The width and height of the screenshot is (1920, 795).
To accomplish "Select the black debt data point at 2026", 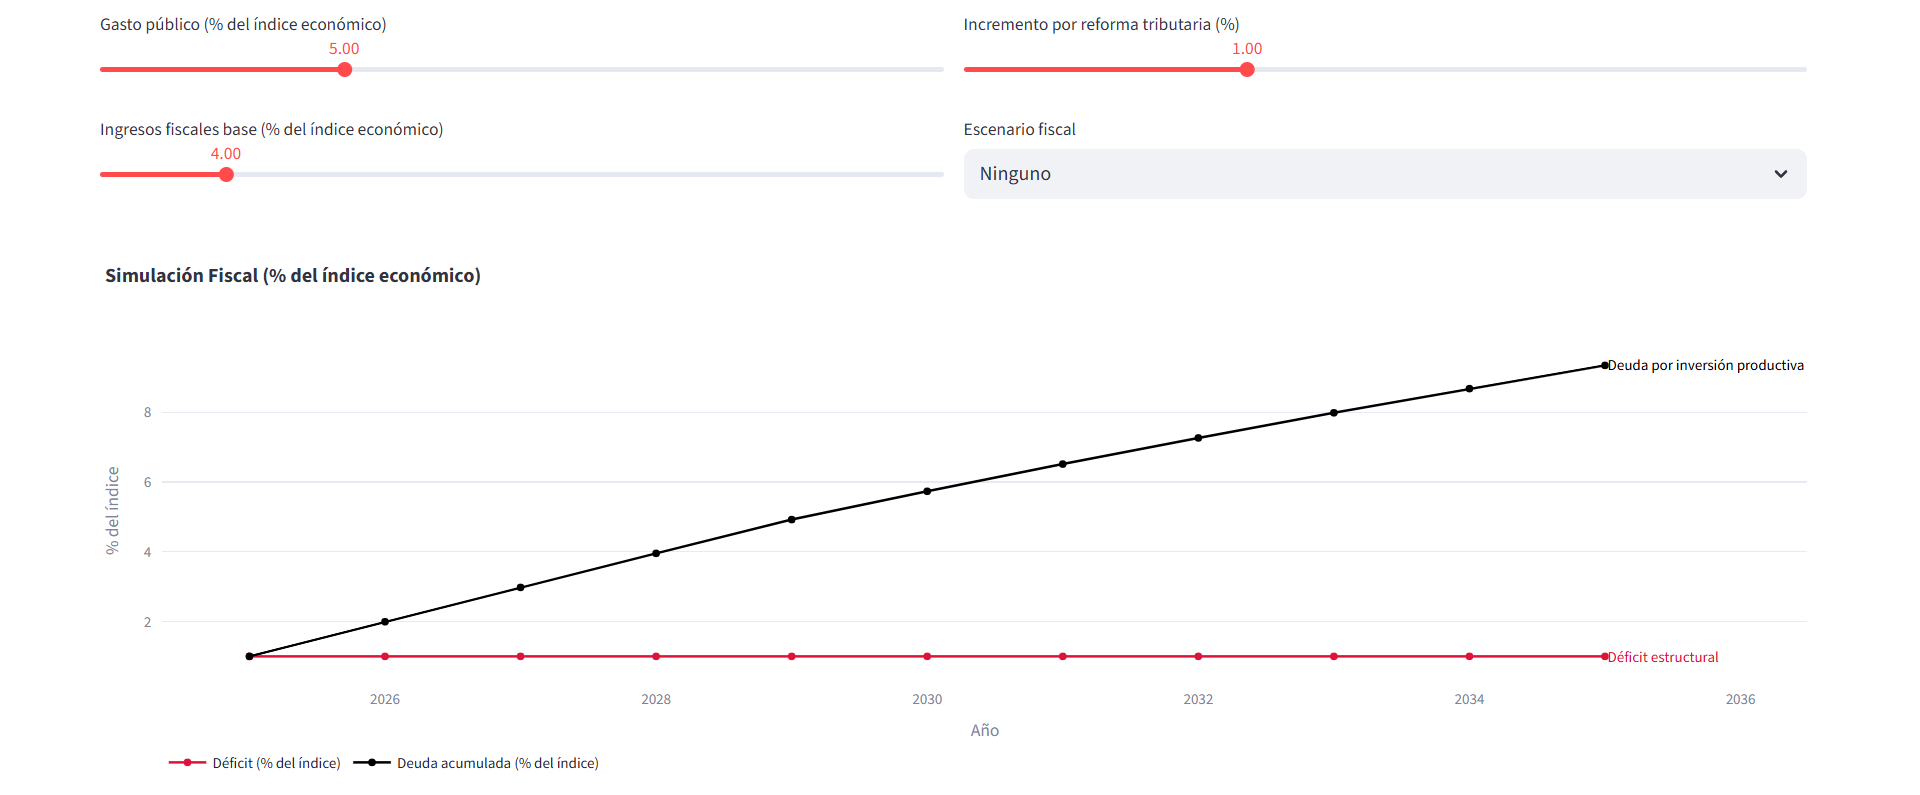I will 385,622.
